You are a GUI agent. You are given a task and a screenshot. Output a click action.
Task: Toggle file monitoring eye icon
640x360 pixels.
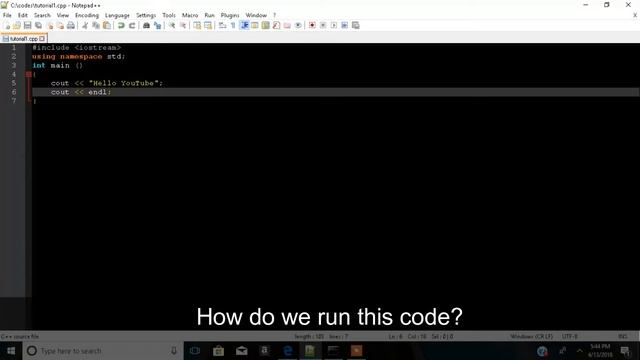(298, 25)
